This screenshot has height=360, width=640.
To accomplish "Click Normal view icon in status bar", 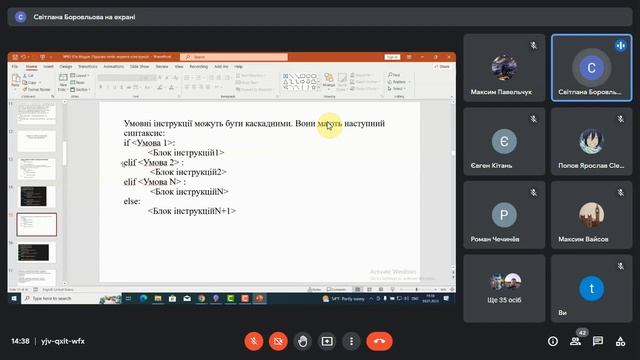I will pyautogui.click(x=357, y=289).
